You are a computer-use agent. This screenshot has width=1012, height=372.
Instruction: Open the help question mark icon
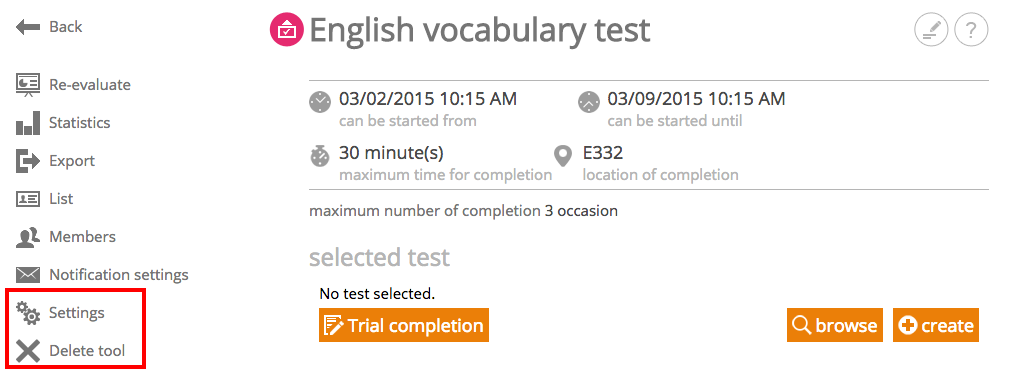click(971, 30)
